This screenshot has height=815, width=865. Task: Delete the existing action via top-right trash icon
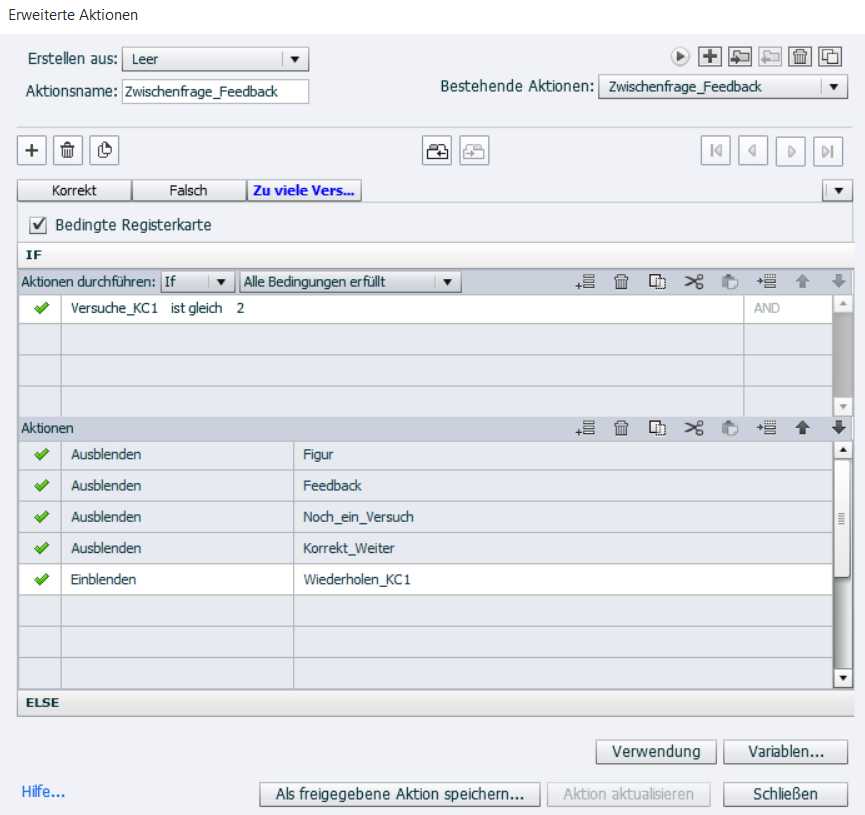(x=800, y=57)
